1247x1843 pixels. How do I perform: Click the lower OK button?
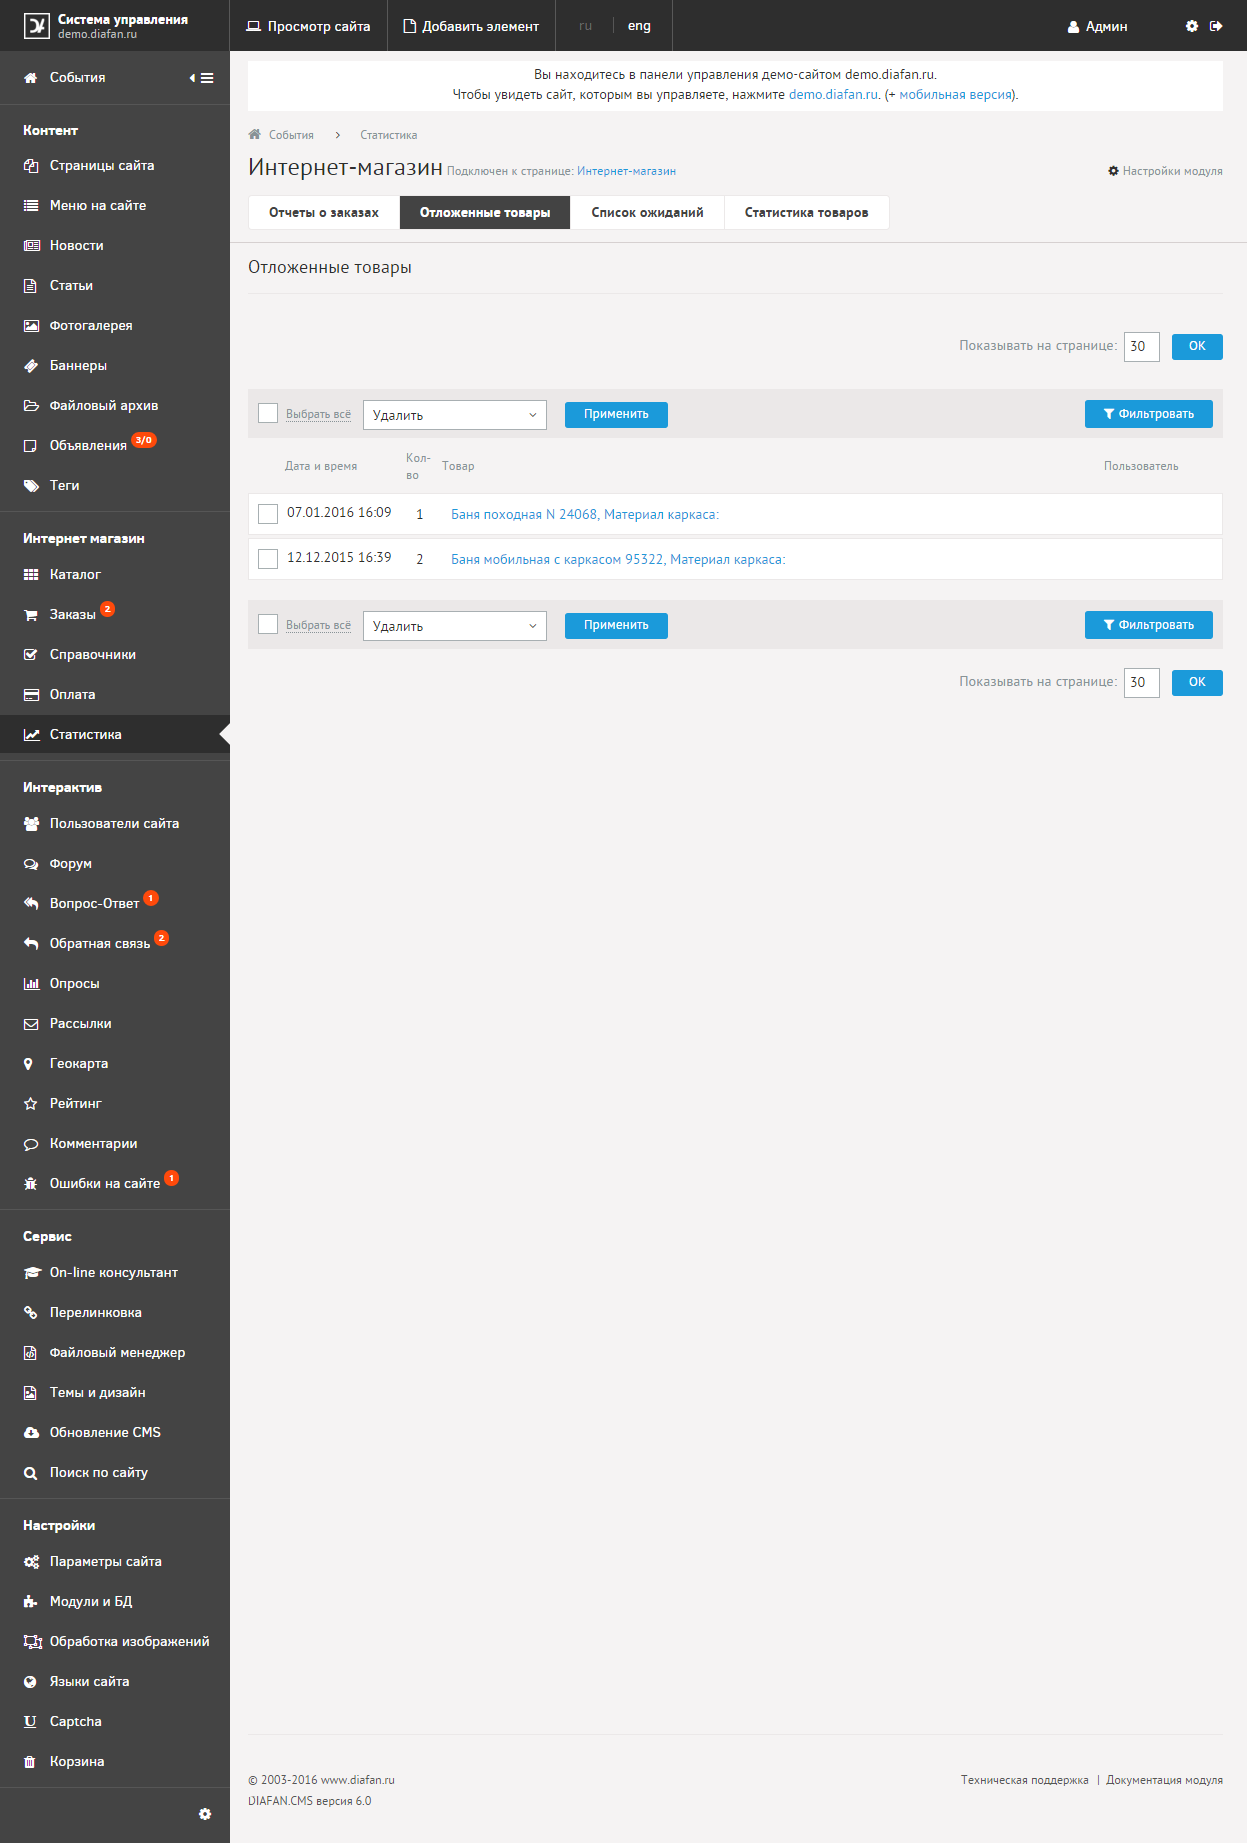(x=1197, y=682)
